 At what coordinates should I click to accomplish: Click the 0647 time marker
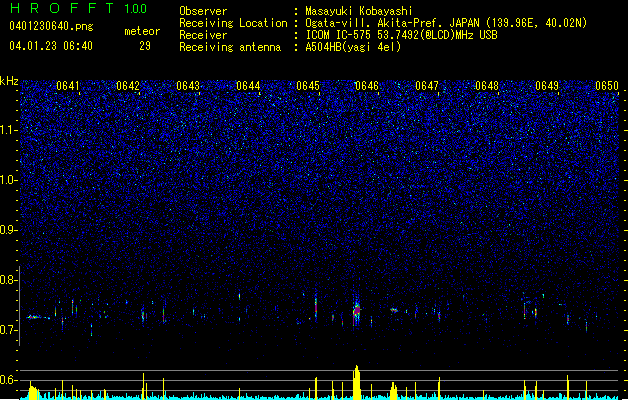pyautogui.click(x=427, y=86)
